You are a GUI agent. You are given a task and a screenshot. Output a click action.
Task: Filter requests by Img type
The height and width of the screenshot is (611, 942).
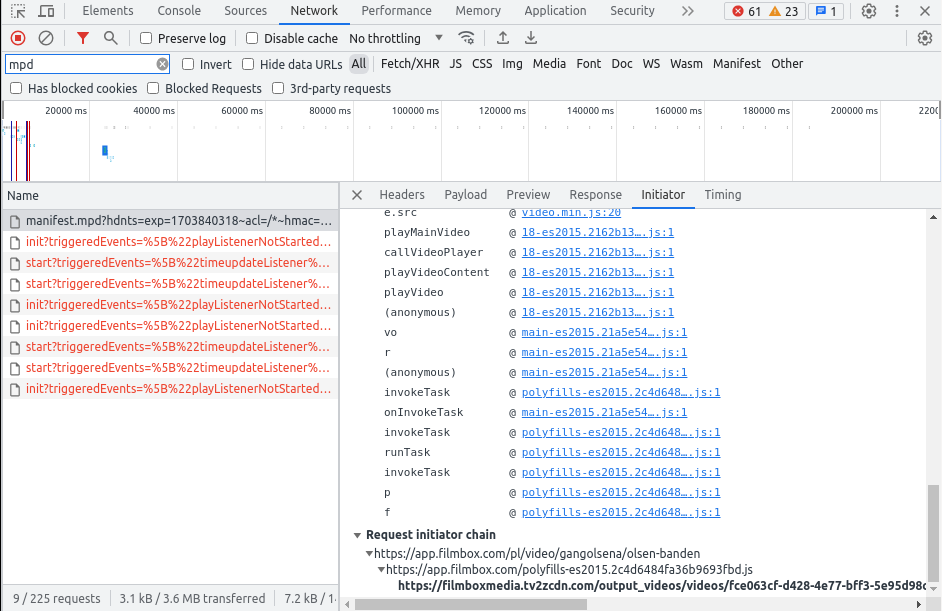(x=512, y=64)
